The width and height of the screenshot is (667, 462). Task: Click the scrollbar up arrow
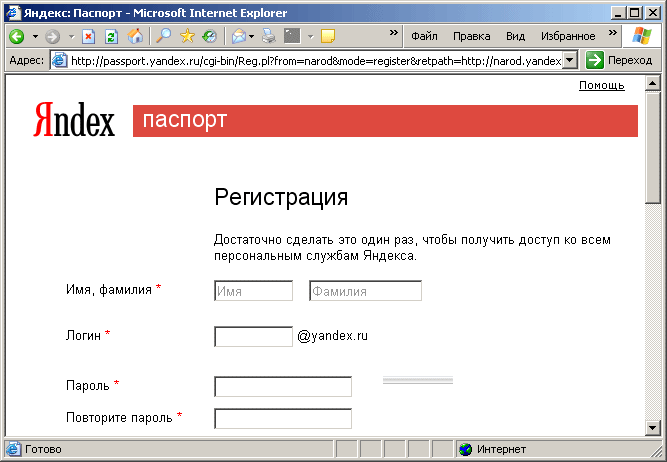point(653,83)
